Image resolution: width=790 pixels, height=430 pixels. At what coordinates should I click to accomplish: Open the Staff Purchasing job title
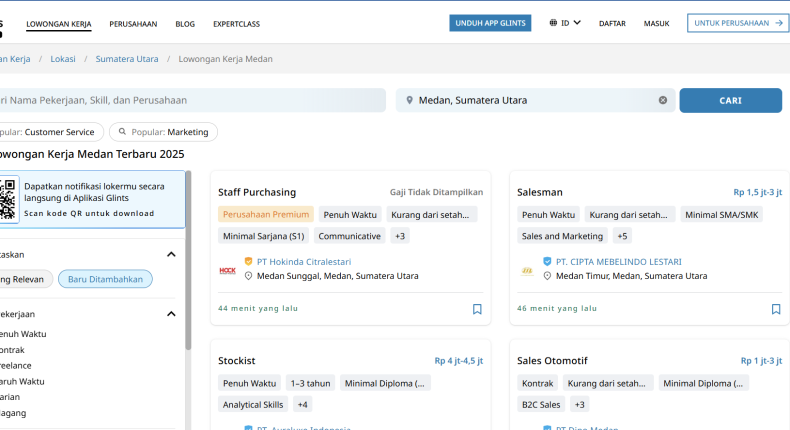click(x=257, y=192)
